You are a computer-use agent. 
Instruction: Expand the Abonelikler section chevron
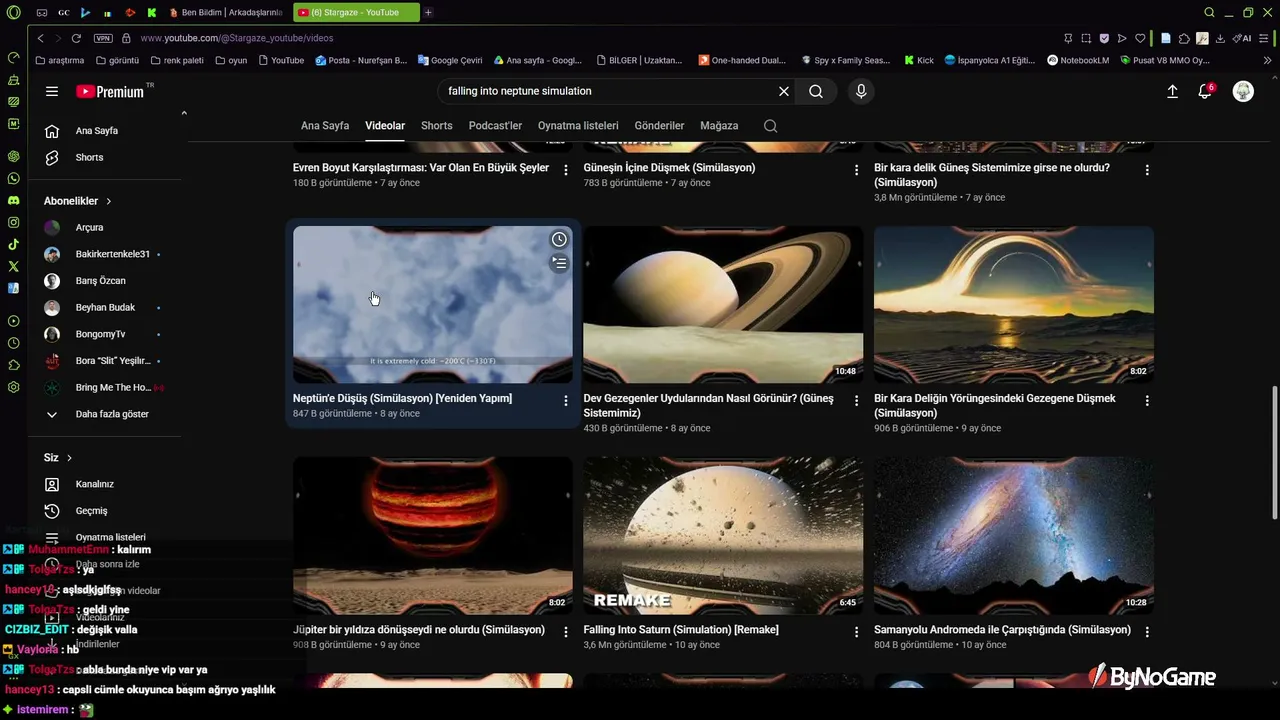109,201
